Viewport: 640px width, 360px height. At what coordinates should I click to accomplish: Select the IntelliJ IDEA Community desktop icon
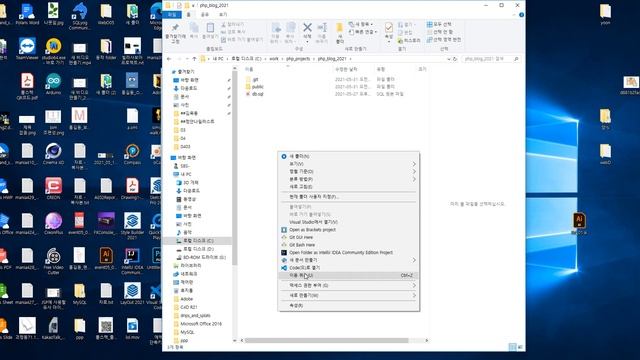[132, 261]
